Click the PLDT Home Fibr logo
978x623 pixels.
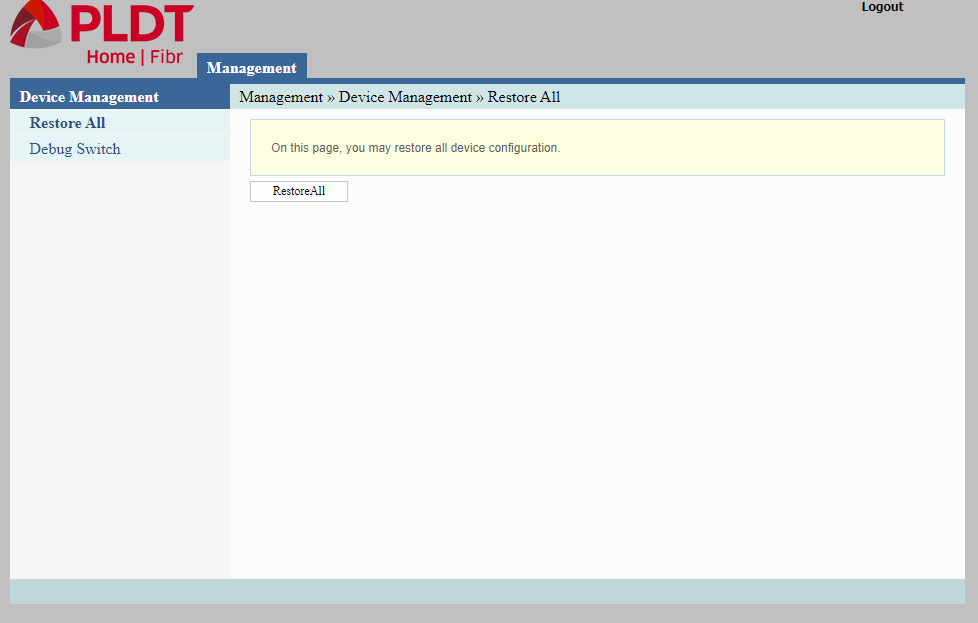click(97, 32)
